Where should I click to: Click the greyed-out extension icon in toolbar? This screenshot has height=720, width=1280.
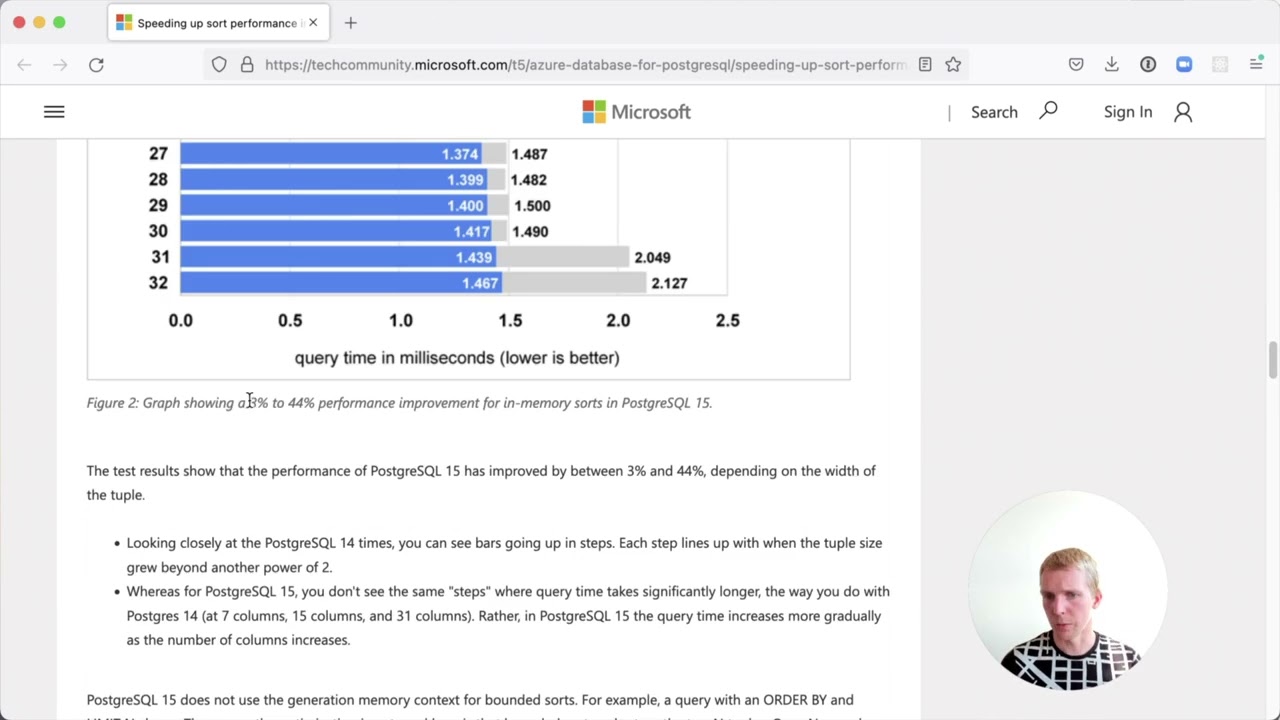[x=1220, y=65]
